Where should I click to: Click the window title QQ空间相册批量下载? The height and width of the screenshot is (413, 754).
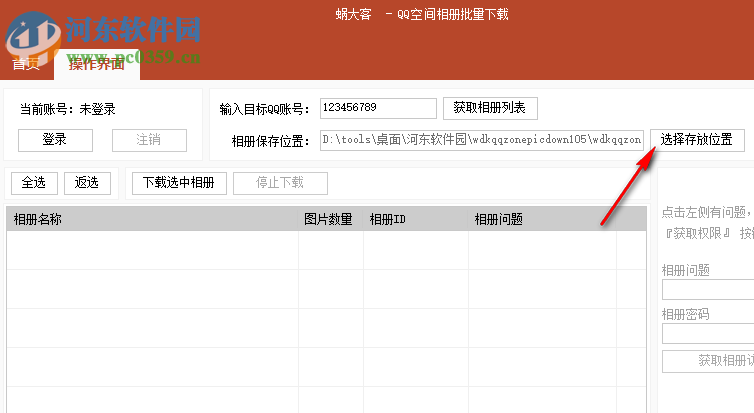tap(453, 14)
